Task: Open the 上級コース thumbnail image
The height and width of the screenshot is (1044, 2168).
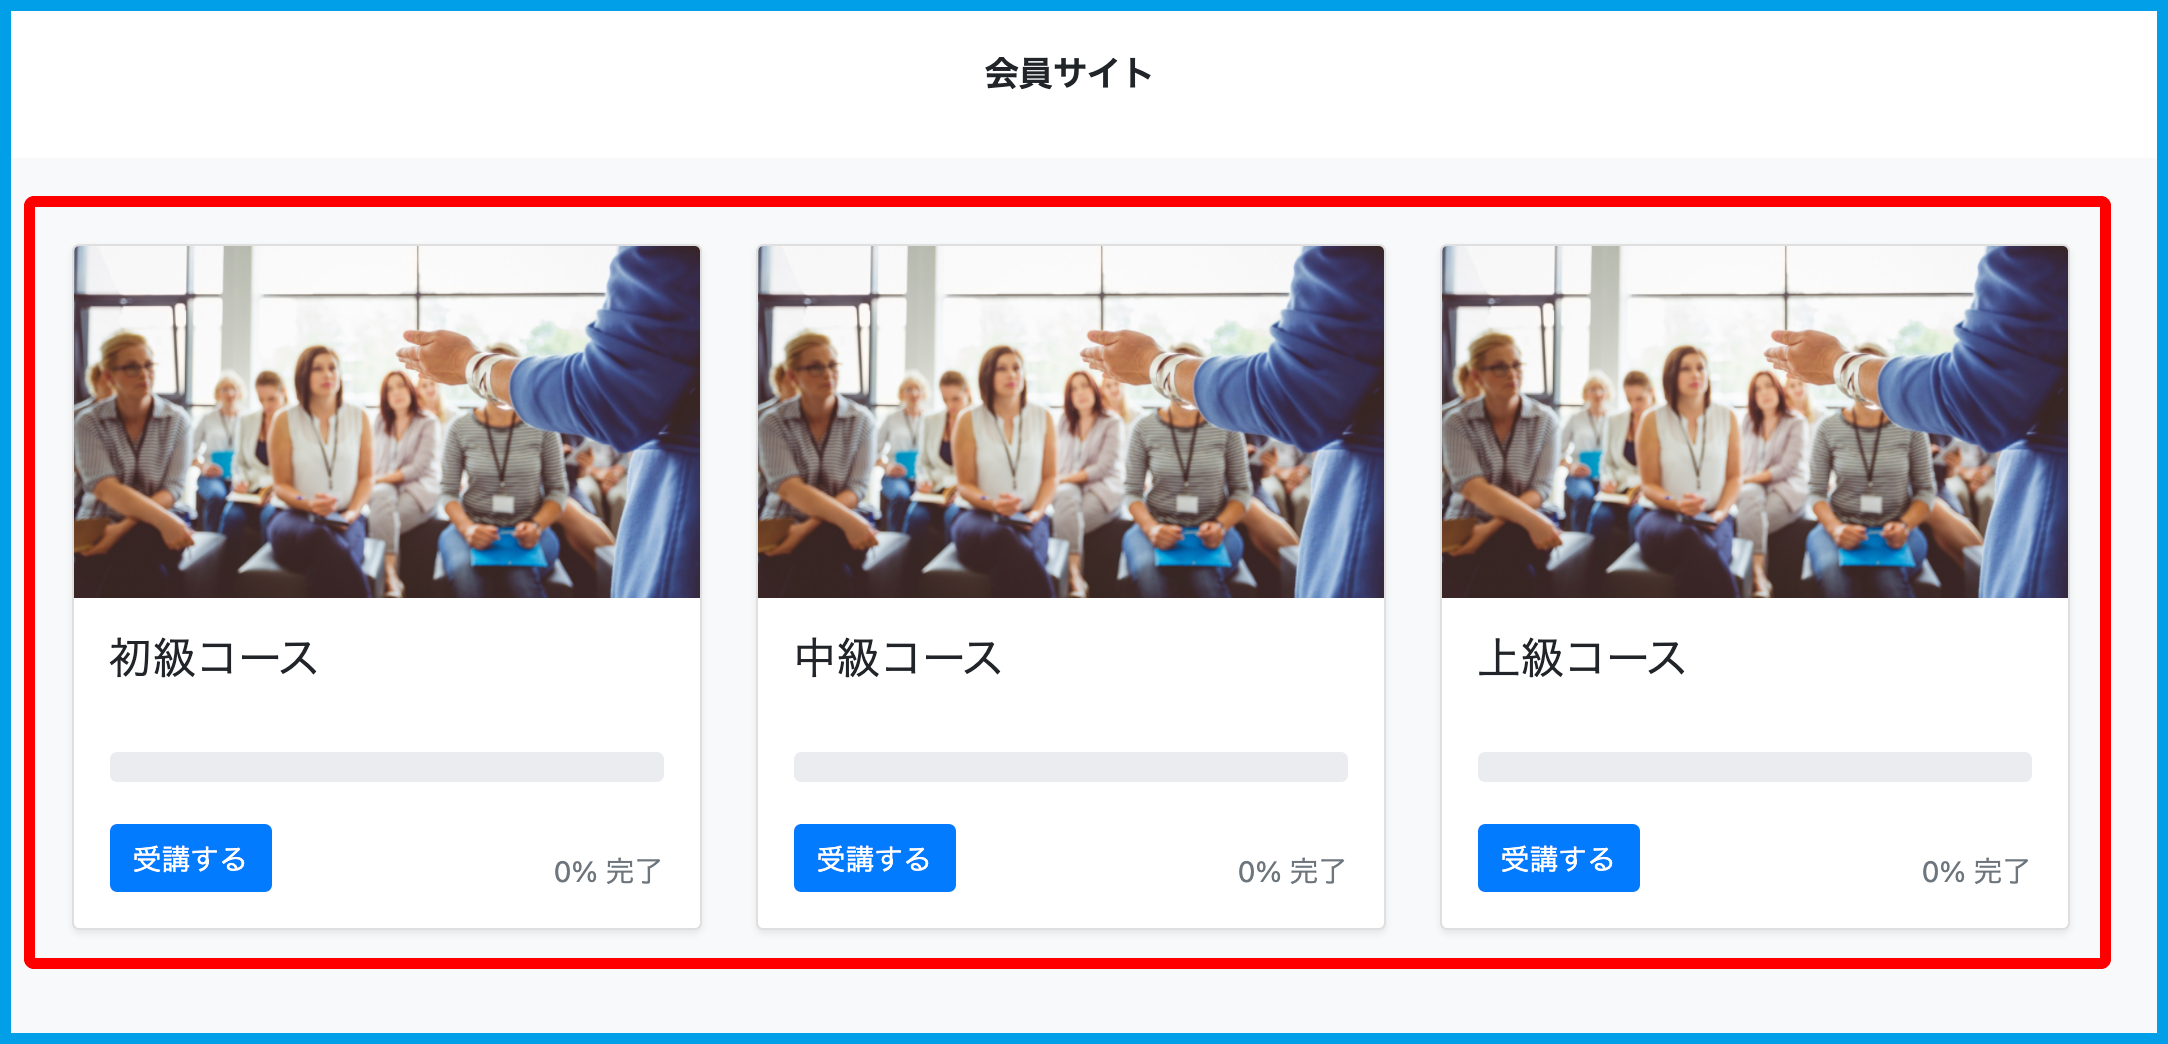Action: pos(1755,422)
